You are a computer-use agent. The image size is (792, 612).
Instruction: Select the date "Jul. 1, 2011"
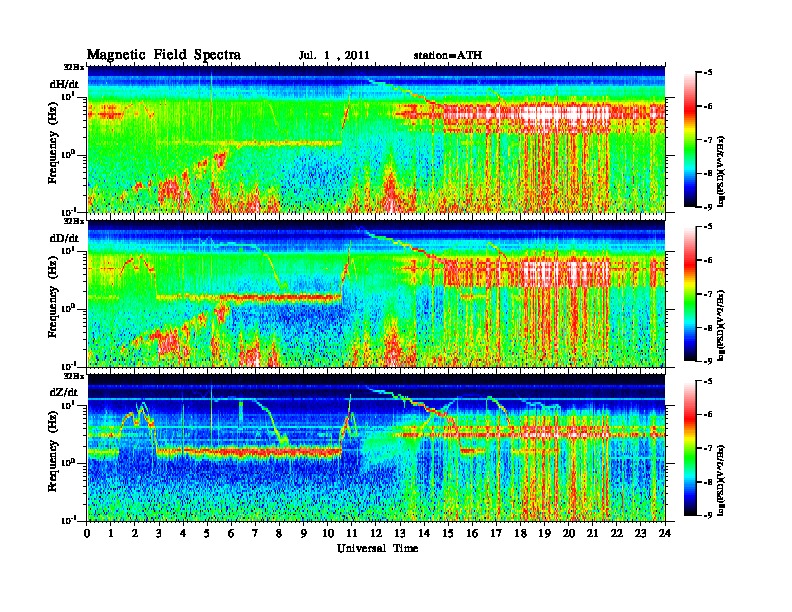[x=334, y=55]
